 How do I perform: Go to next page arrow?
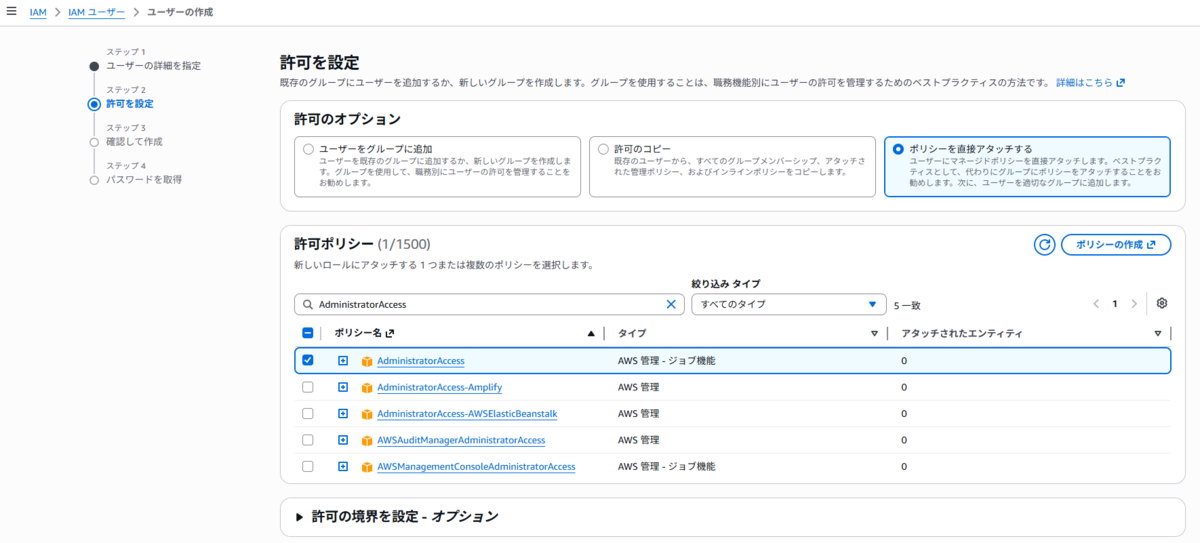pyautogui.click(x=1134, y=303)
